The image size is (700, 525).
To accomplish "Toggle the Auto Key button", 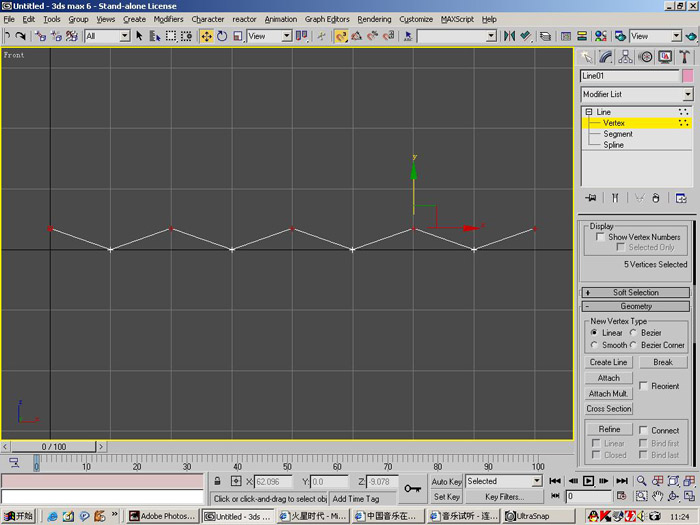I will [446, 481].
